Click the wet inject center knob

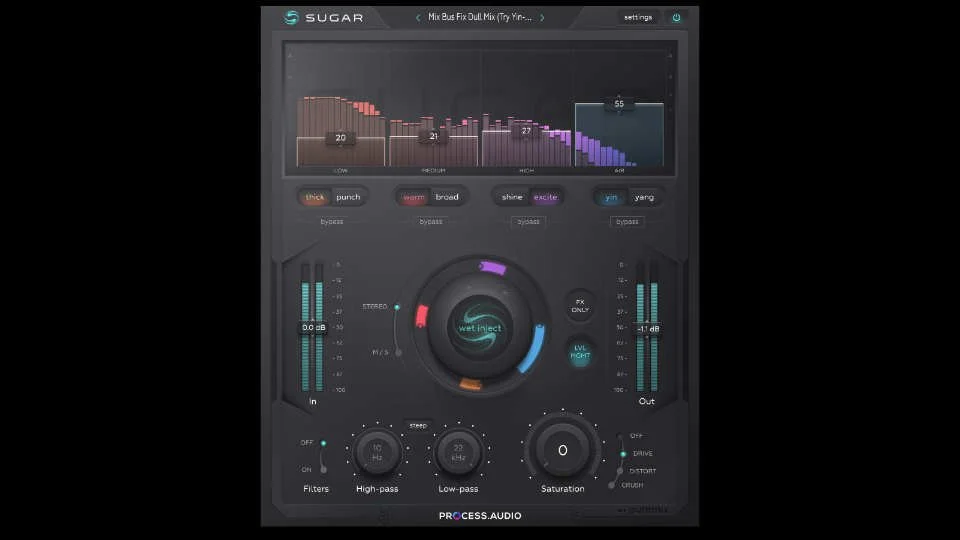coord(479,328)
